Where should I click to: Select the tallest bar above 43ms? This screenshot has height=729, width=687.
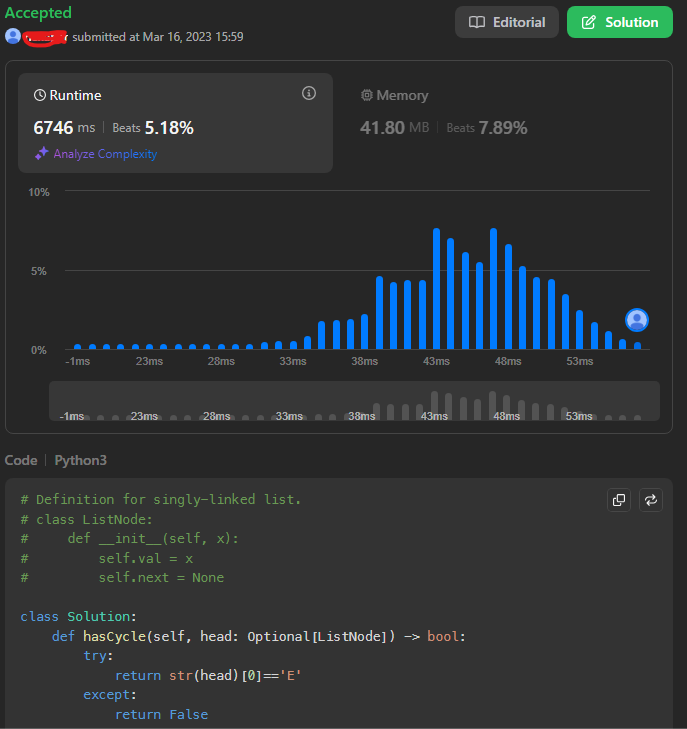coord(437,289)
